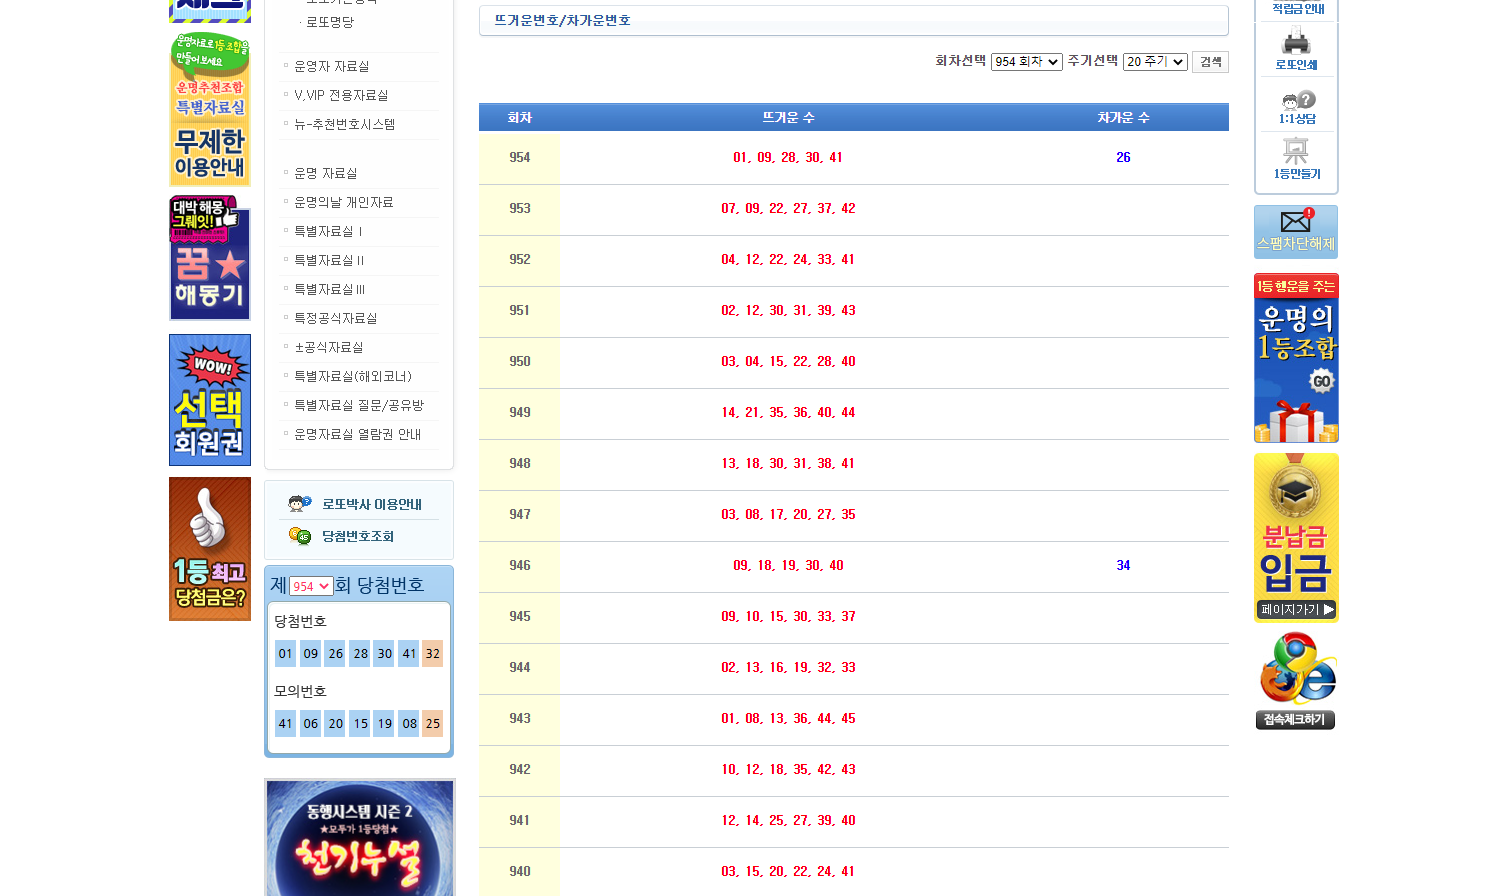This screenshot has height=896, width=1492.
Task: Click the 1등만들기 icon
Action: pos(1296,152)
